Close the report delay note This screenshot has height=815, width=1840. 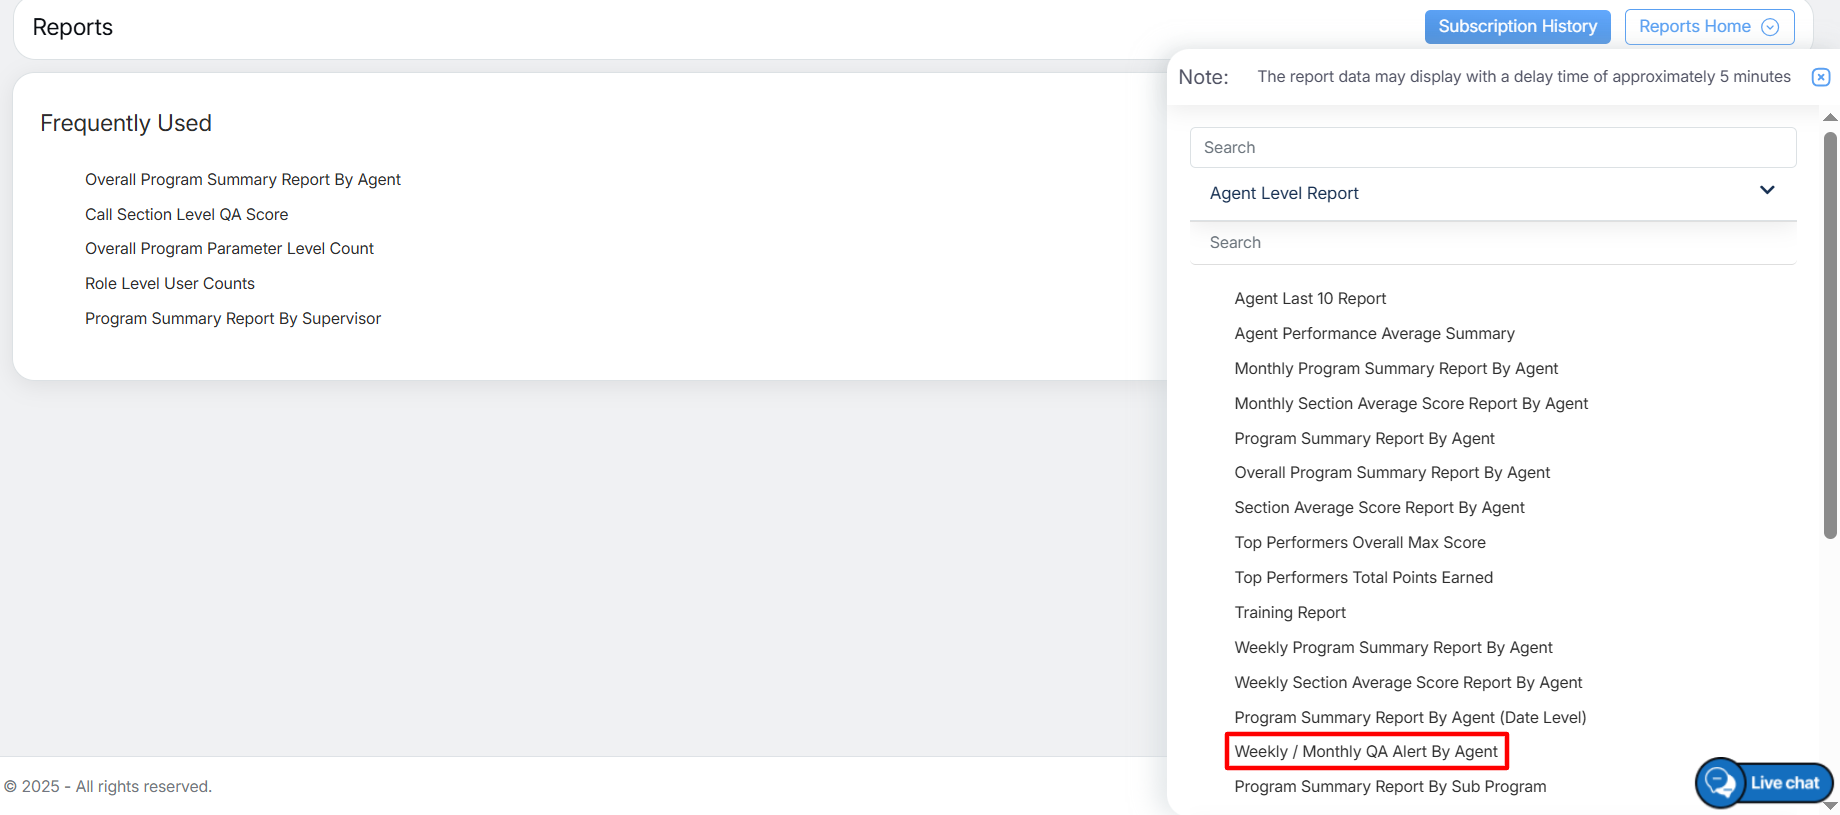(1821, 77)
